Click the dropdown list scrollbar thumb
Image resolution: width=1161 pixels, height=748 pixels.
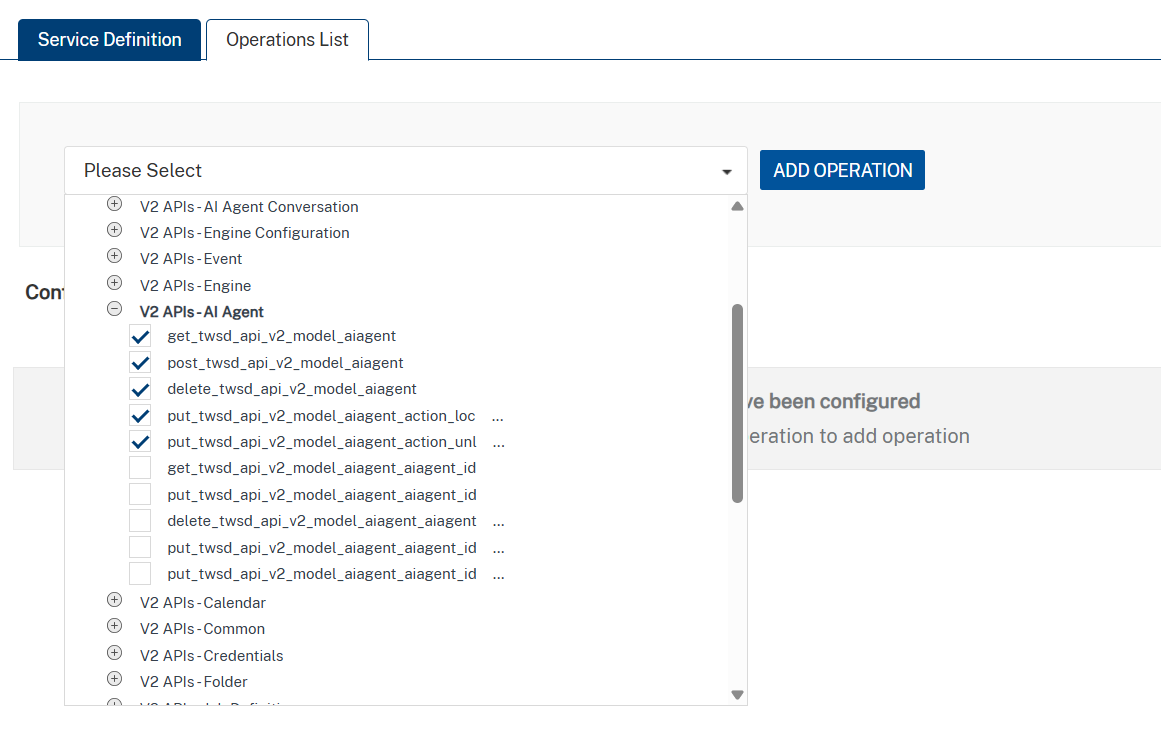click(737, 402)
